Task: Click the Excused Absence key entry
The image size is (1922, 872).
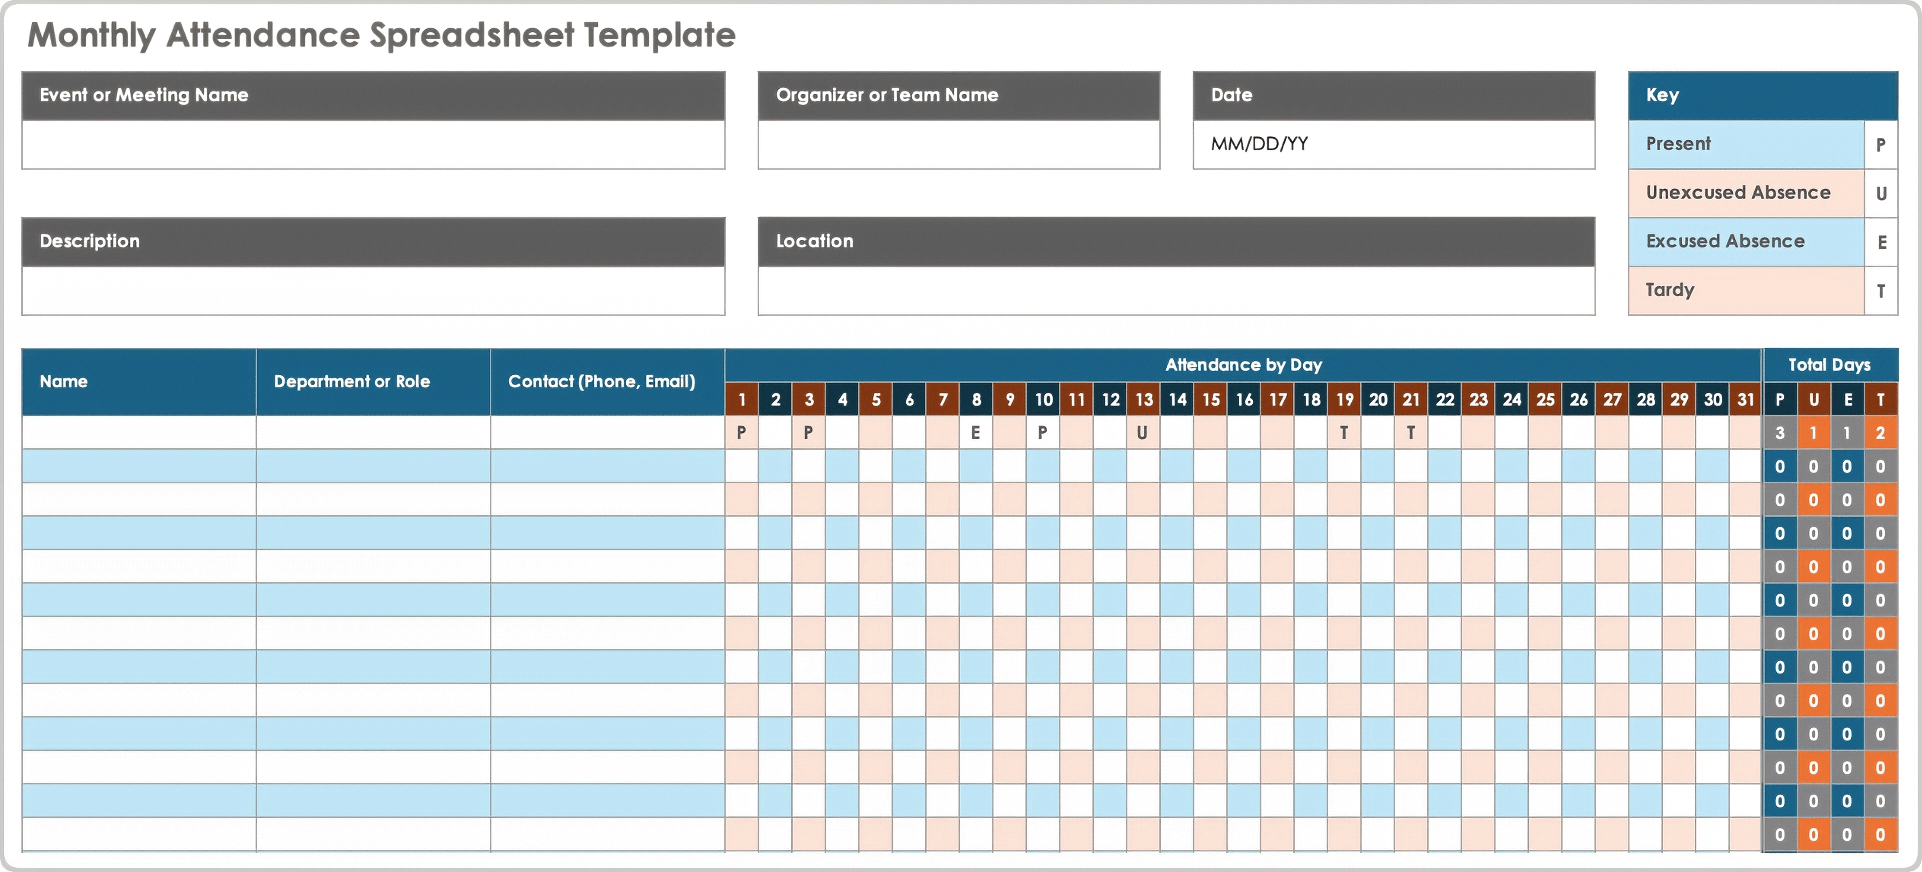Action: coord(1745,242)
